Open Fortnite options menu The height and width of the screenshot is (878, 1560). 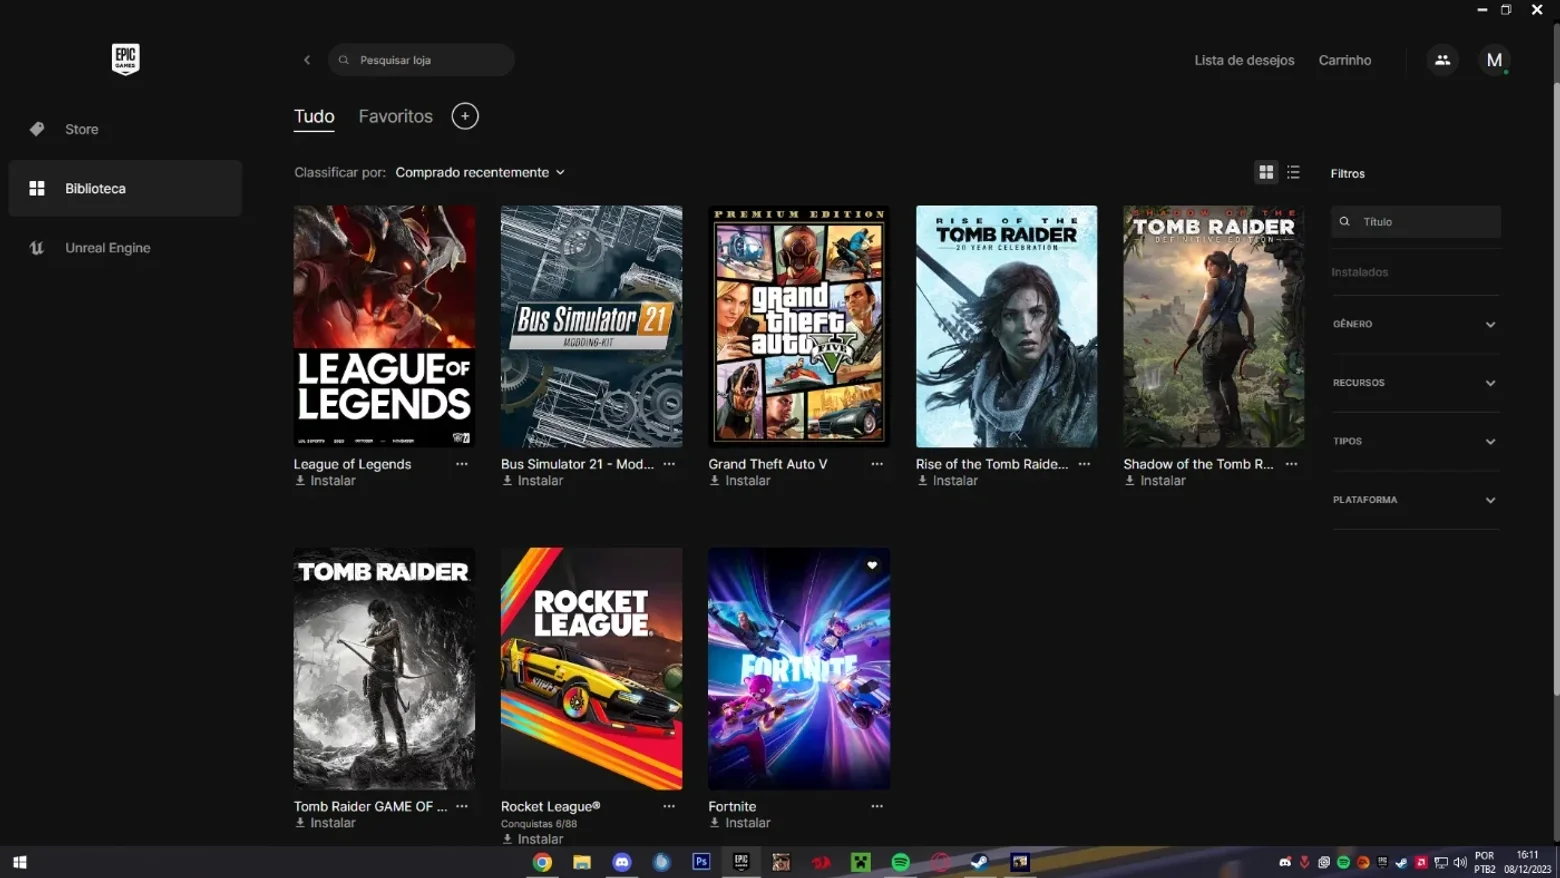[877, 806]
